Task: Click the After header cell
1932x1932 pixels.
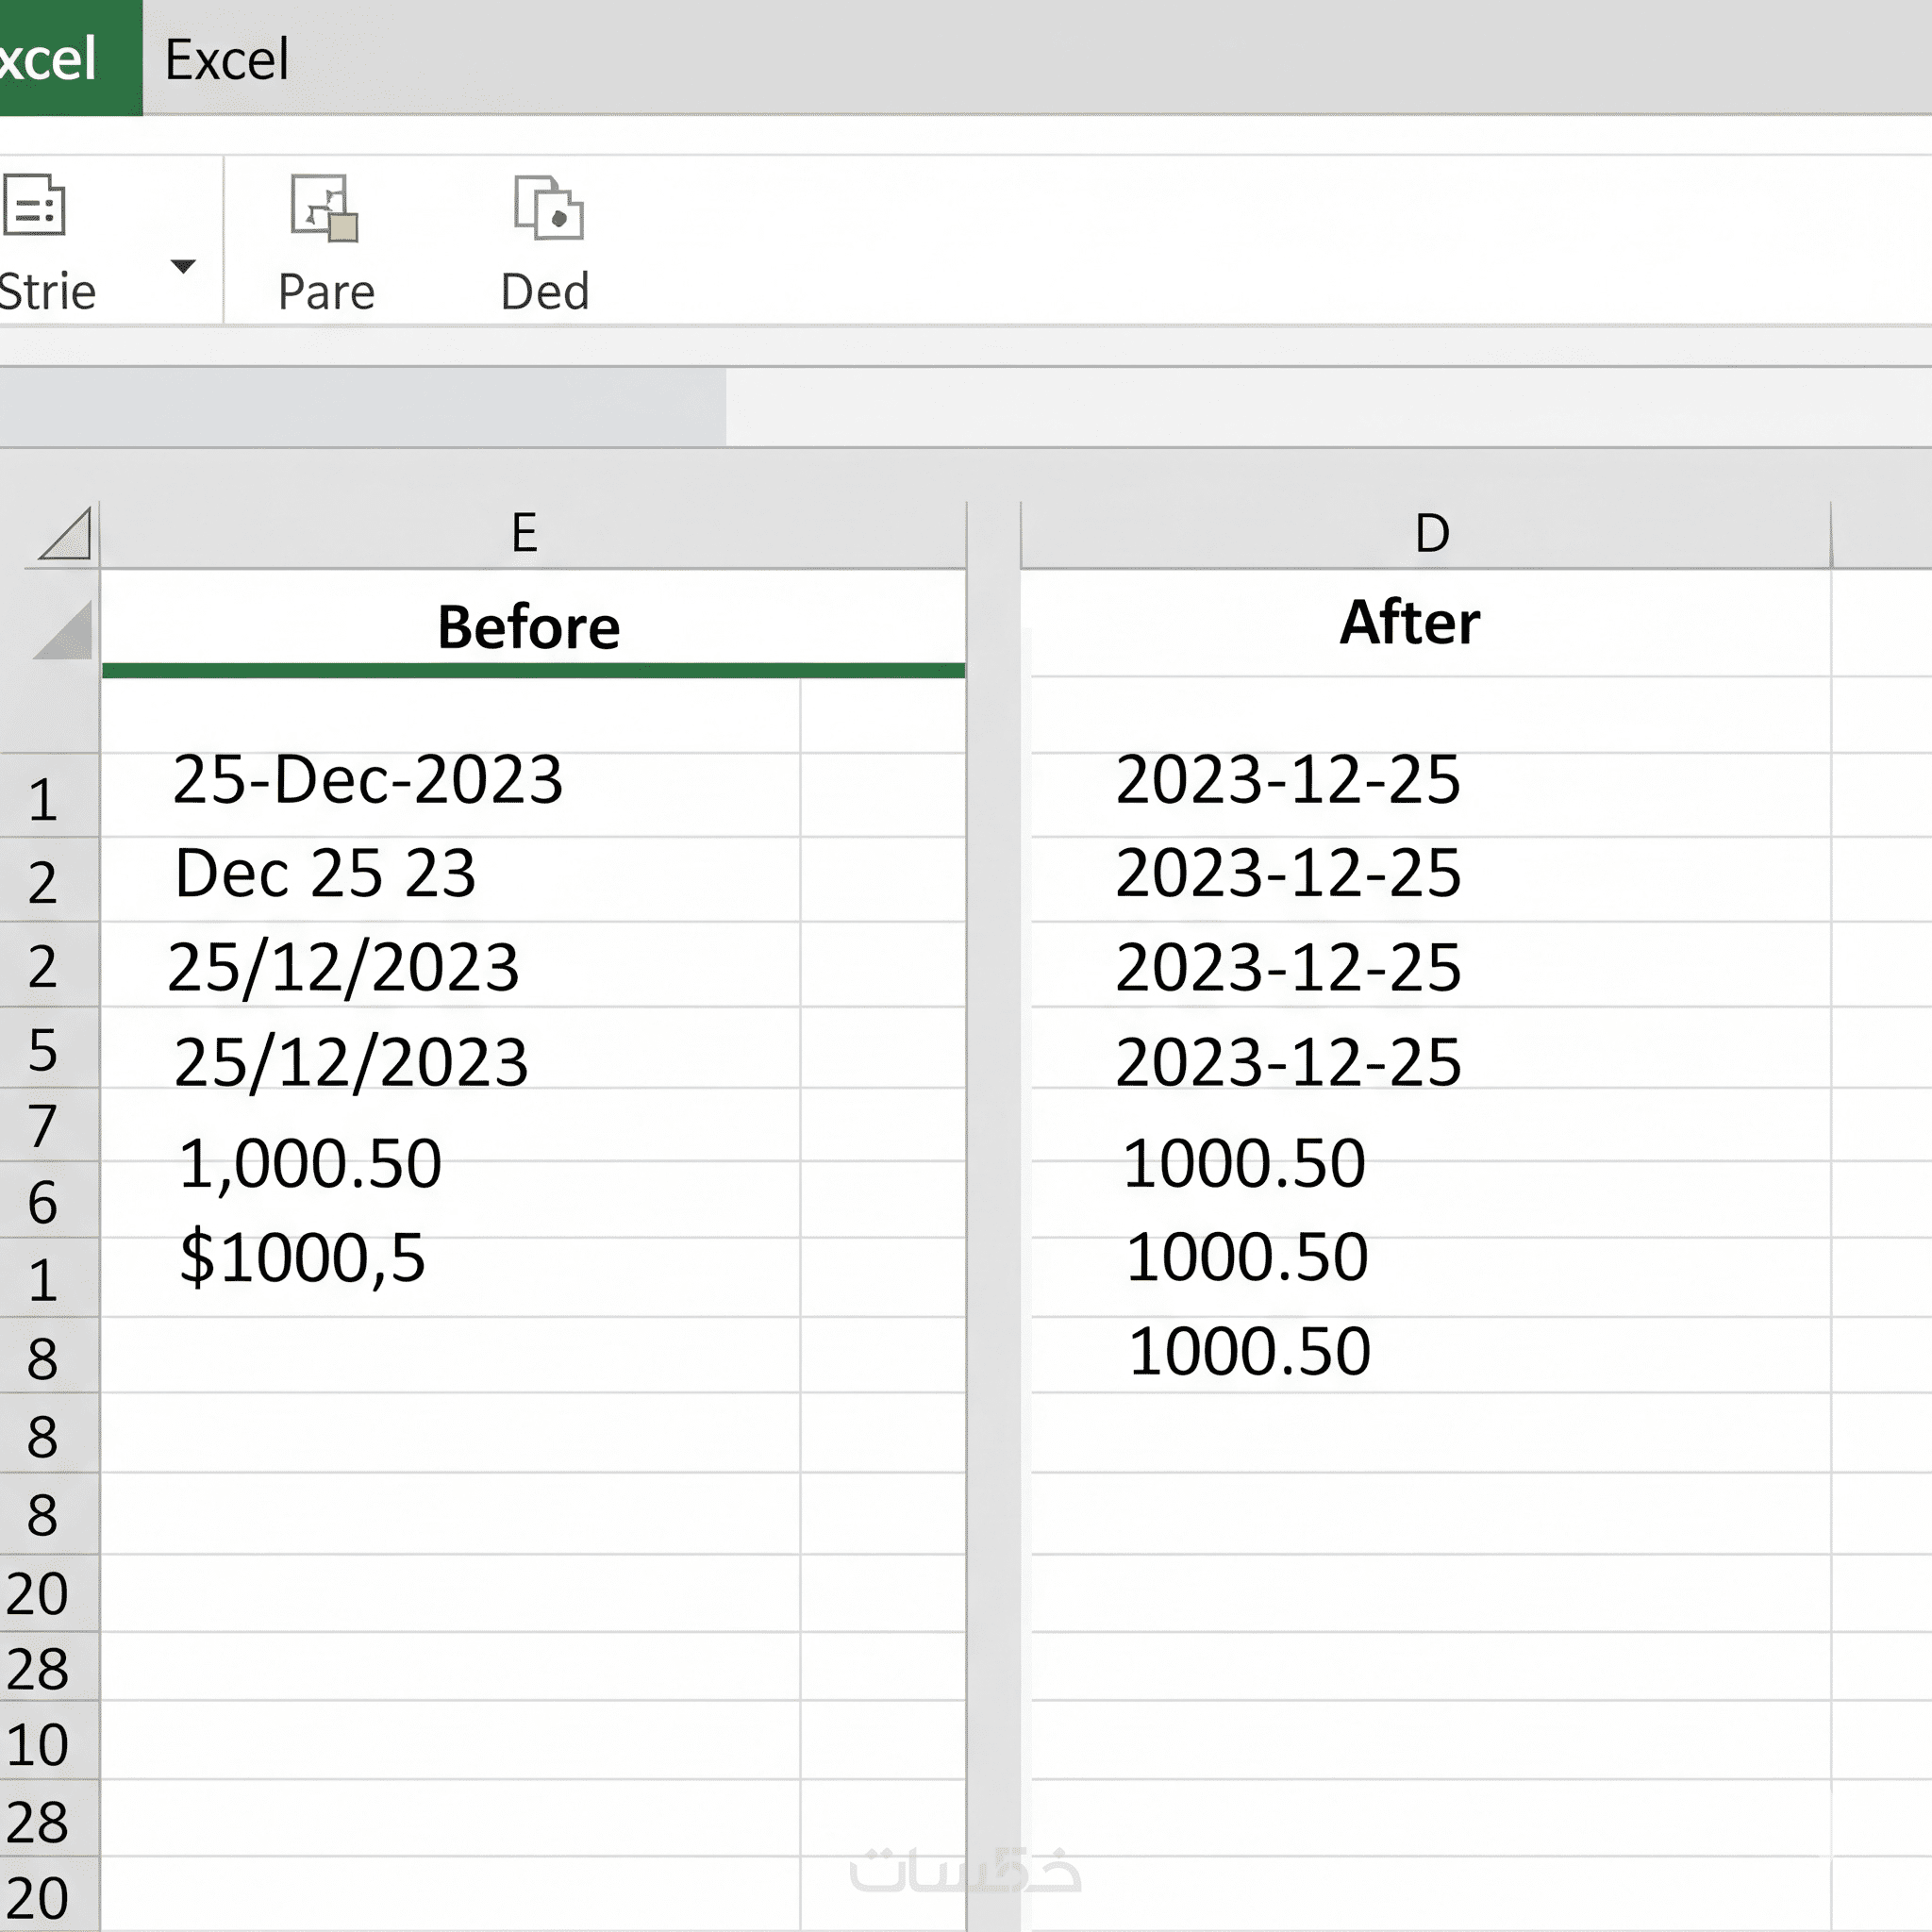Action: pyautogui.click(x=1409, y=623)
